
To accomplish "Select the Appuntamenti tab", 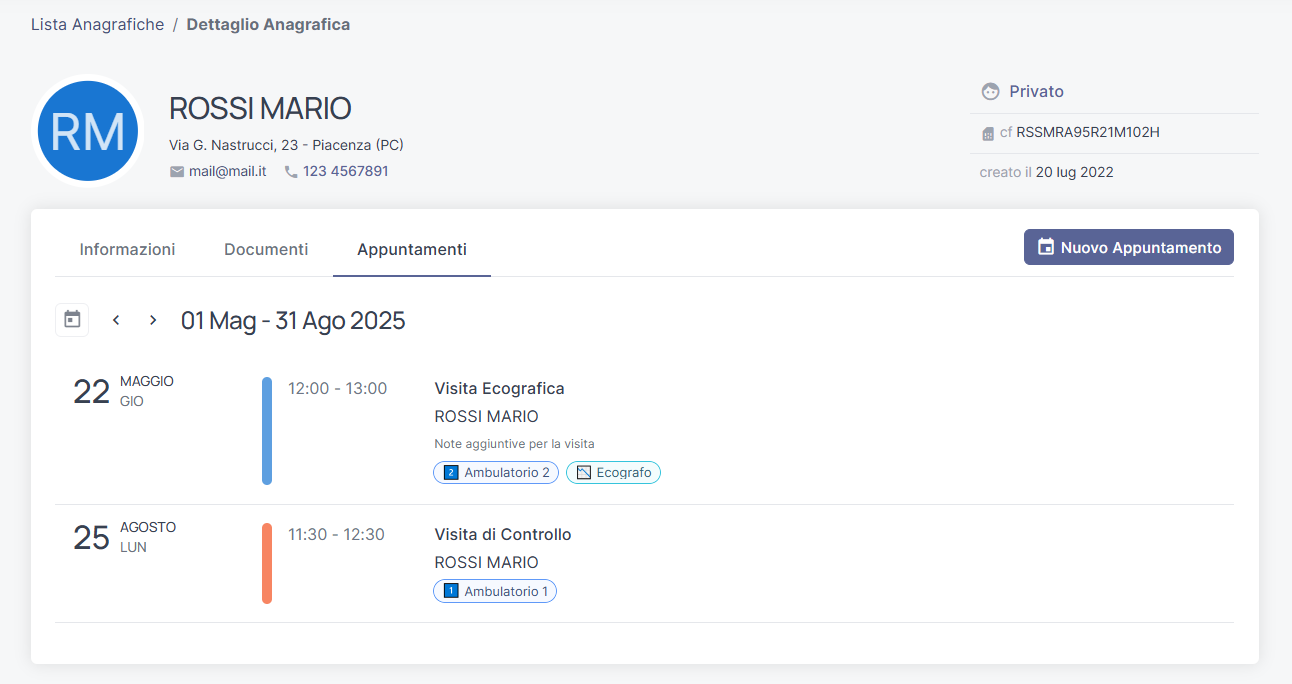I will point(411,249).
